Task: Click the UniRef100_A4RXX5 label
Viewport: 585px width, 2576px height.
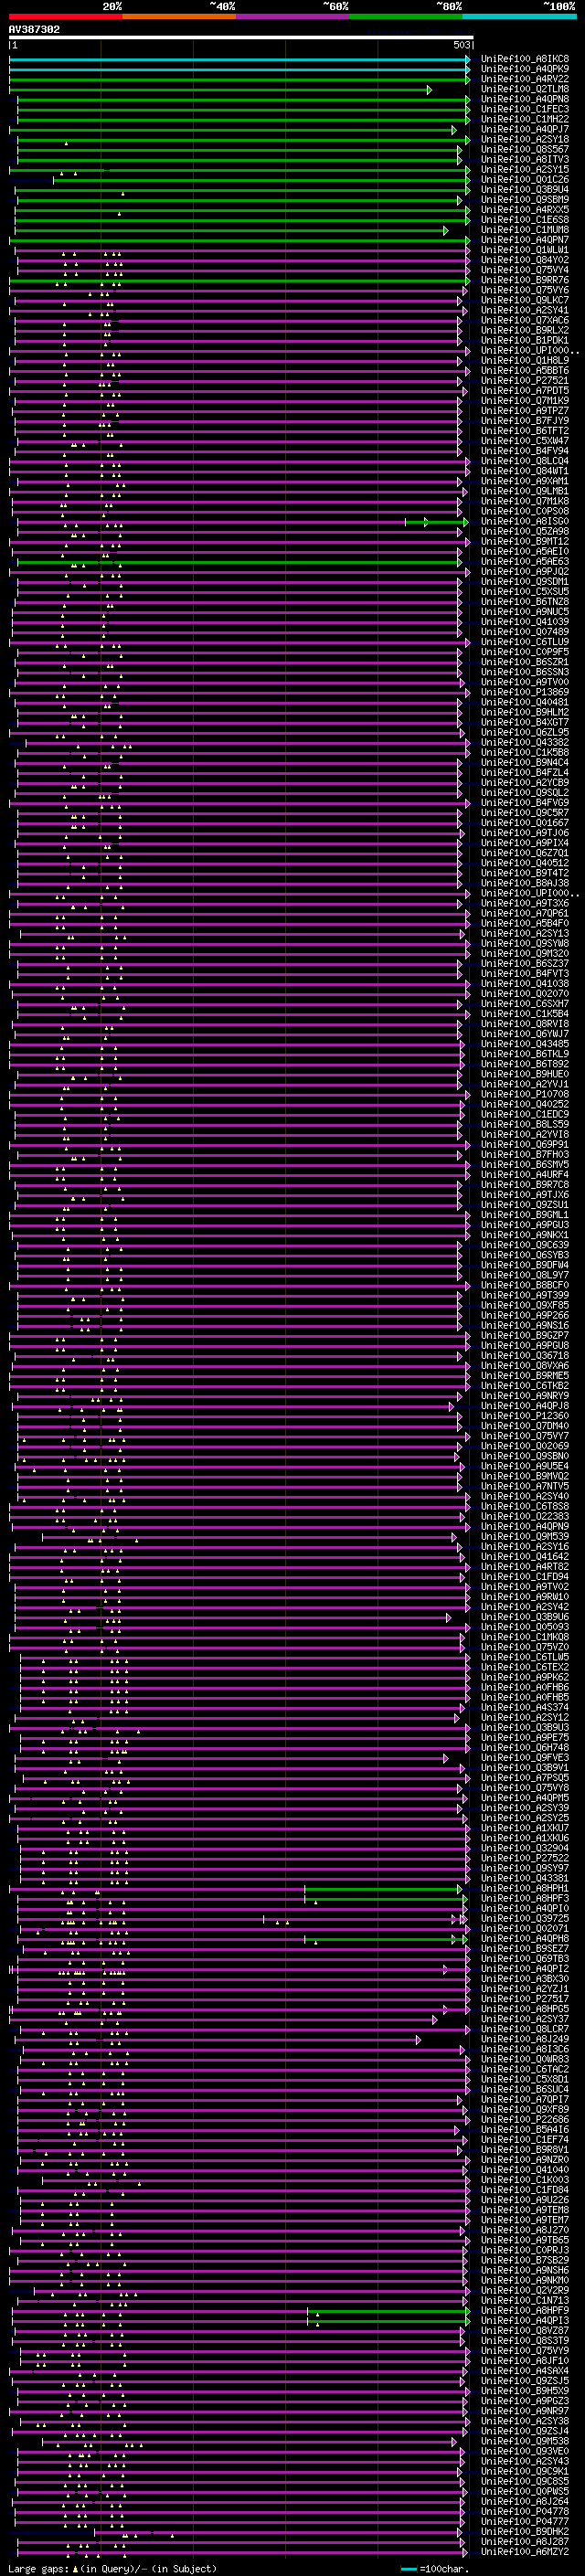Action: click(x=524, y=210)
